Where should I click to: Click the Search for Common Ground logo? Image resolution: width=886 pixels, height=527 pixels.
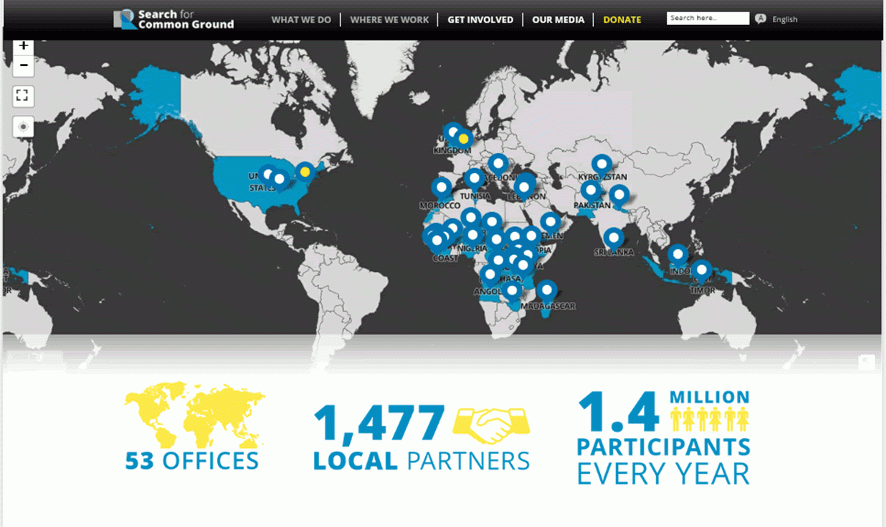[175, 19]
